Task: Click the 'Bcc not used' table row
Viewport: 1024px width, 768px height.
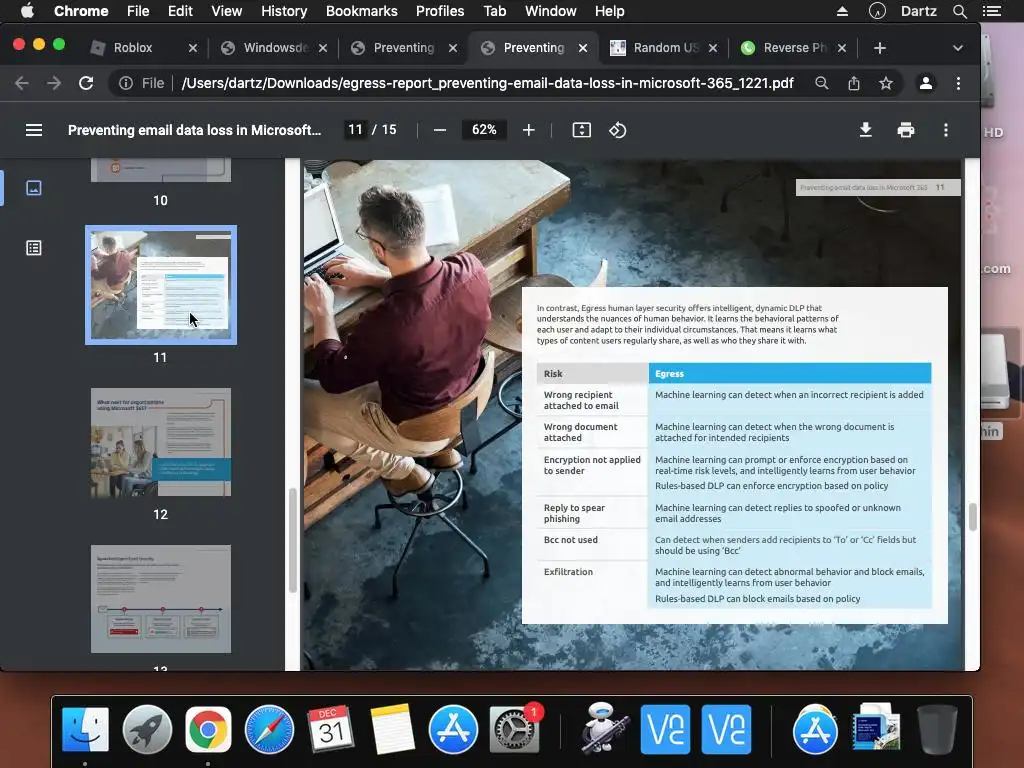Action: [x=734, y=545]
